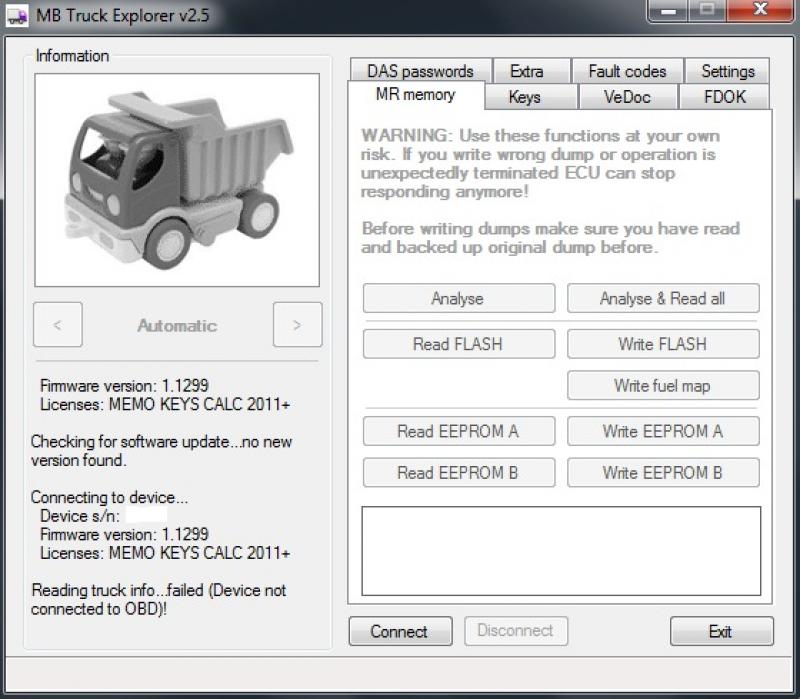
Task: Open the DAS passwords tab
Action: [420, 71]
